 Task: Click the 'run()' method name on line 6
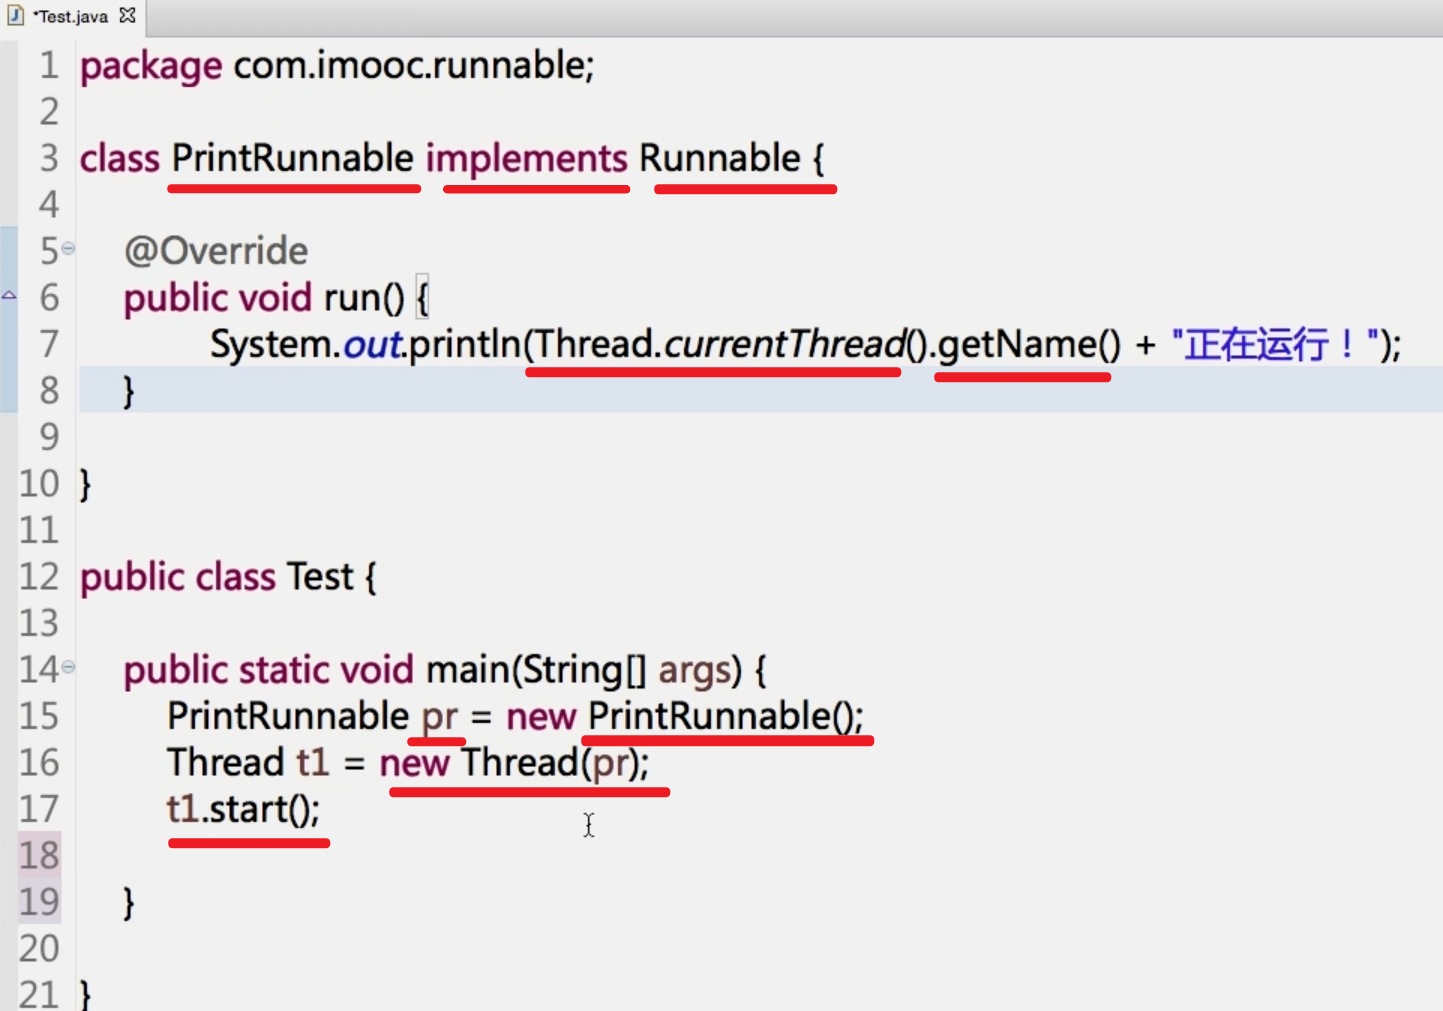pyautogui.click(x=364, y=298)
